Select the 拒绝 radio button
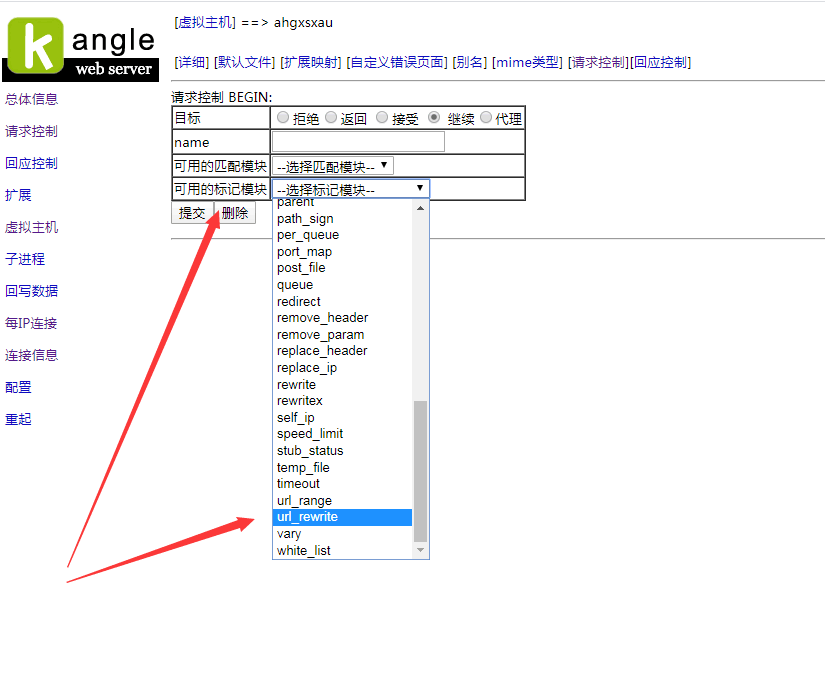825x673 pixels. [283, 118]
